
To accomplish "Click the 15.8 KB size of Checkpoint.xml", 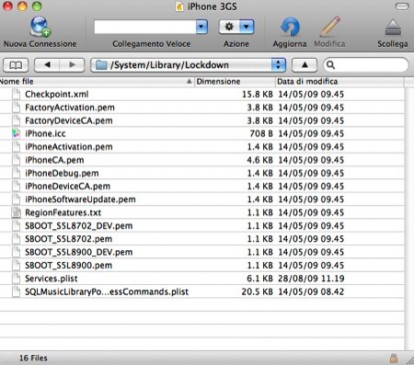I will 257,94.
